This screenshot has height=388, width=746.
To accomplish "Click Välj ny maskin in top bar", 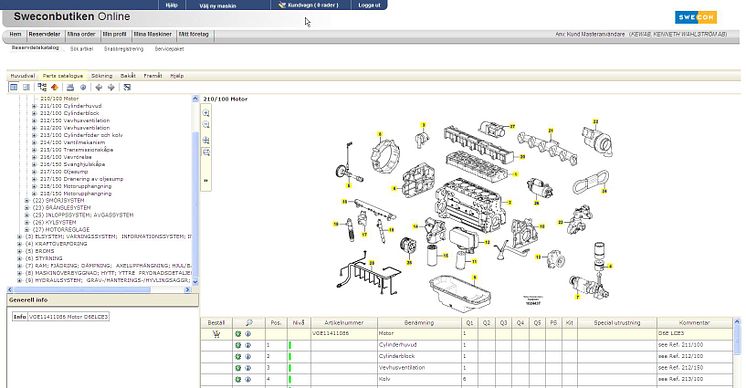I will pos(217,6).
